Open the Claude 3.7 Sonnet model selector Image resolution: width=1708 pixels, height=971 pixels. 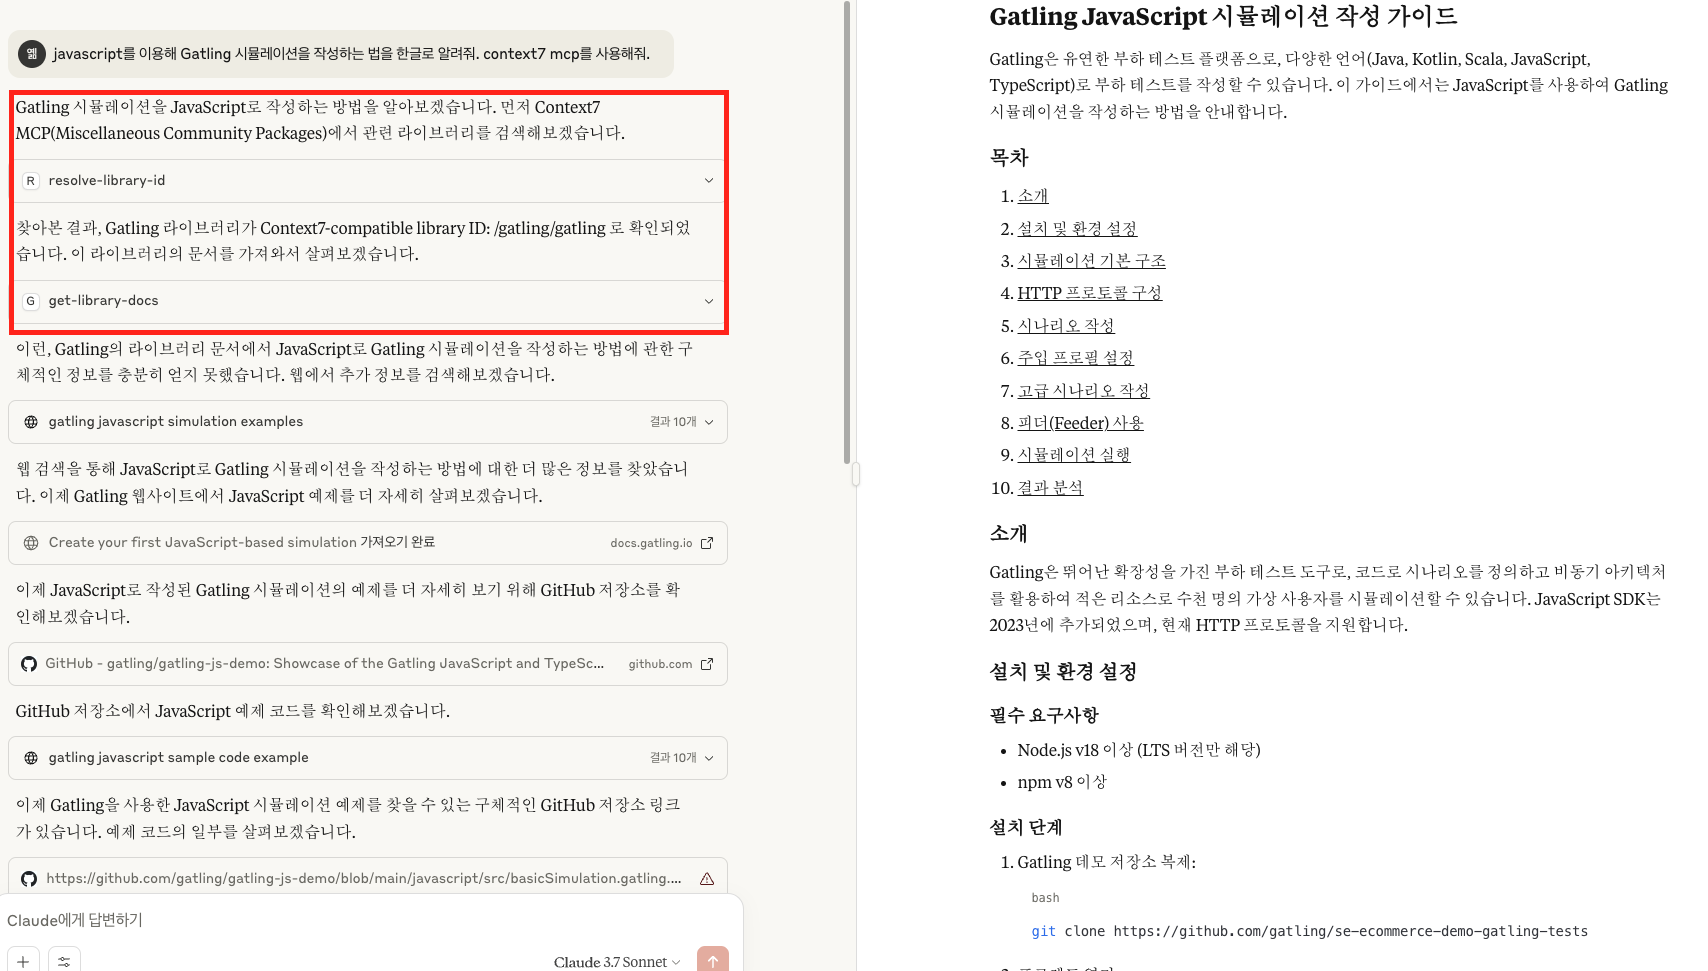[617, 962]
